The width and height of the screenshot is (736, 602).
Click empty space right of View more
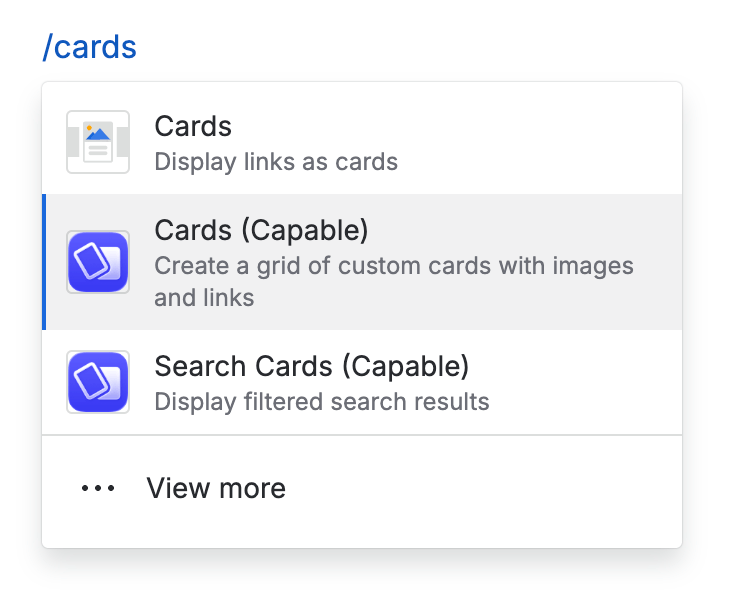[480, 489]
